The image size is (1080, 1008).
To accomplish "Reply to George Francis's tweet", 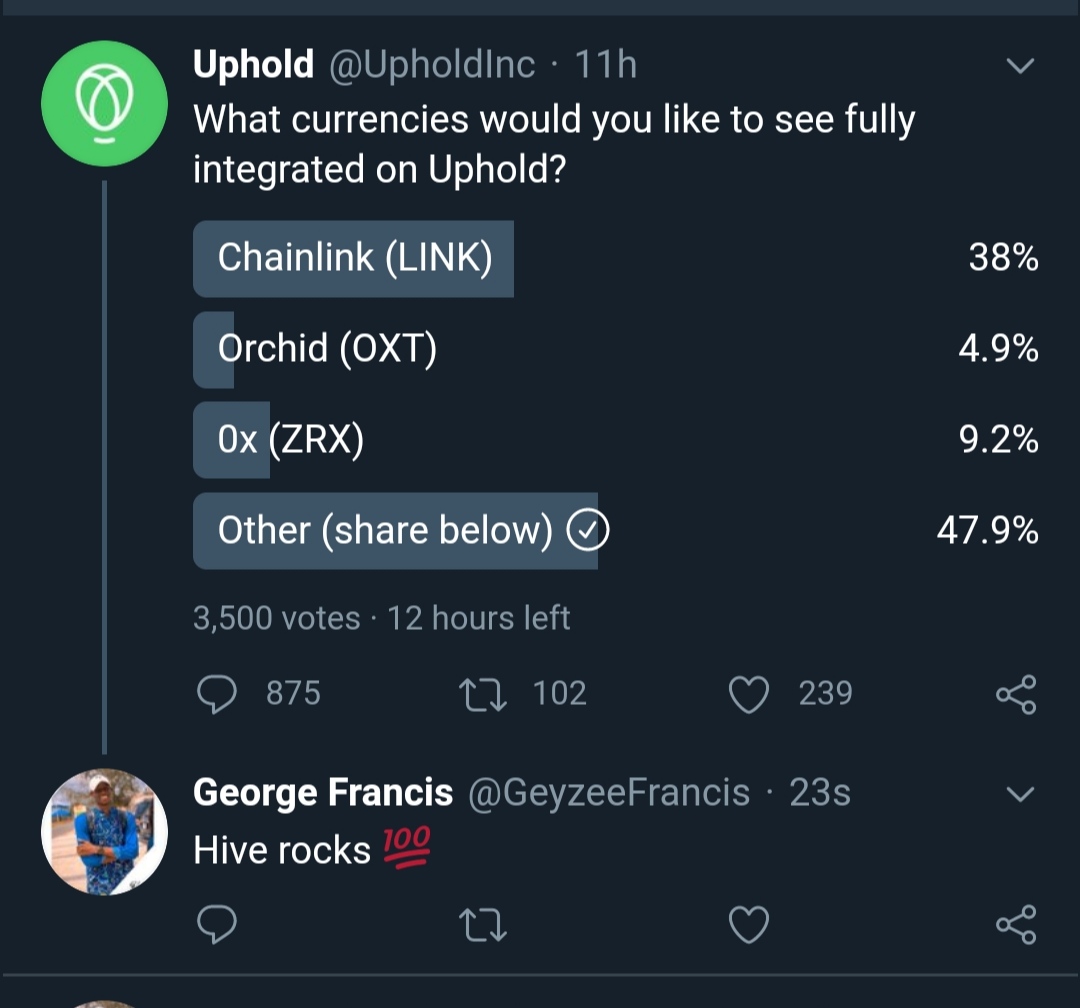I will [x=217, y=924].
